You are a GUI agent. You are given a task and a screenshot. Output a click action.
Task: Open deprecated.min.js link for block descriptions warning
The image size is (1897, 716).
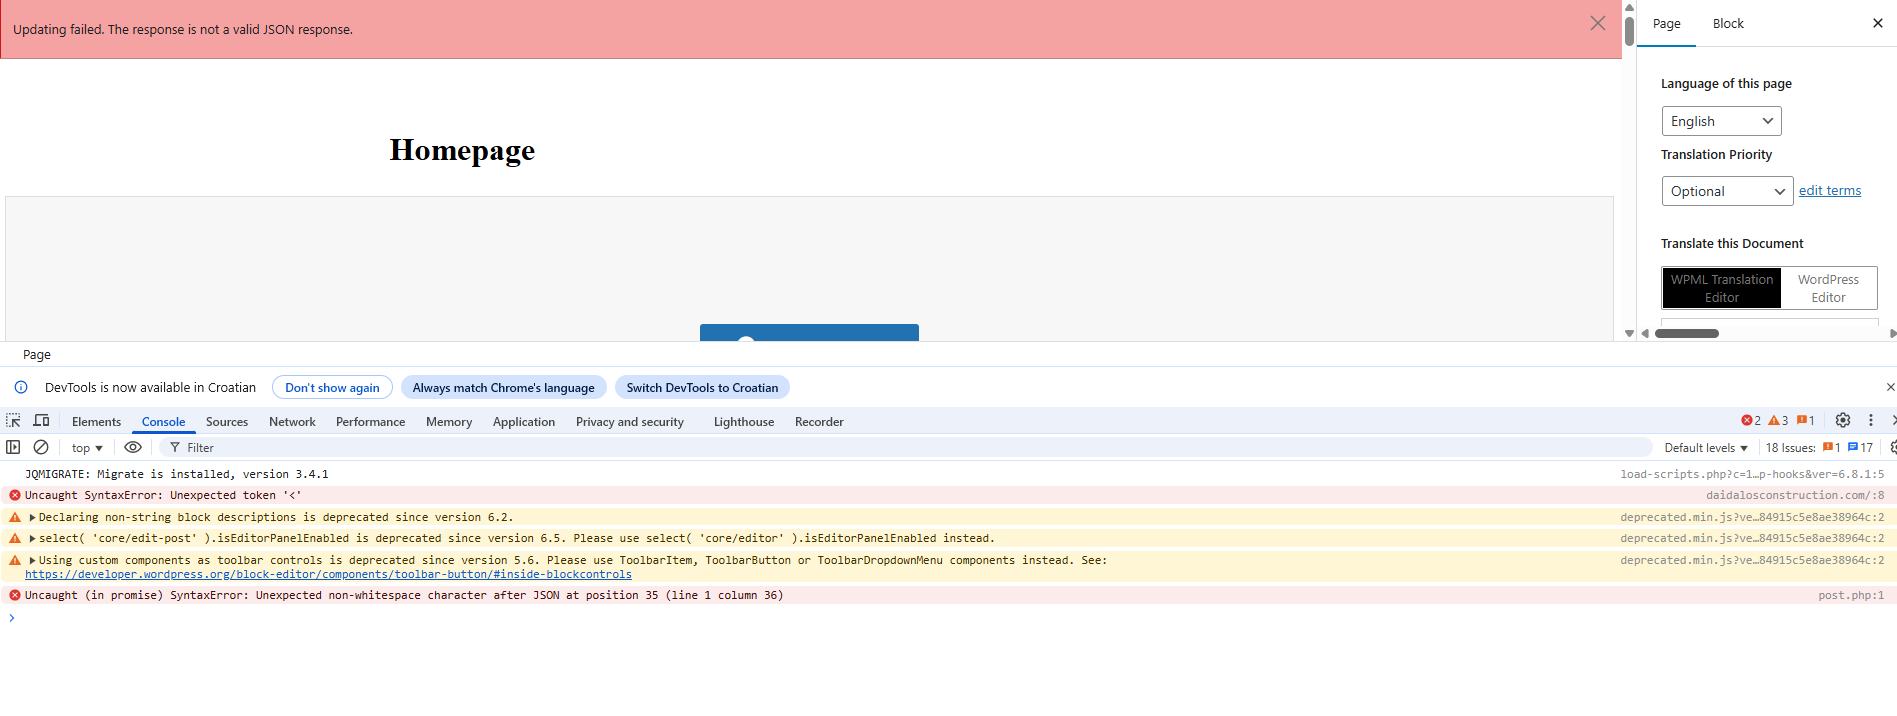pyautogui.click(x=1752, y=517)
